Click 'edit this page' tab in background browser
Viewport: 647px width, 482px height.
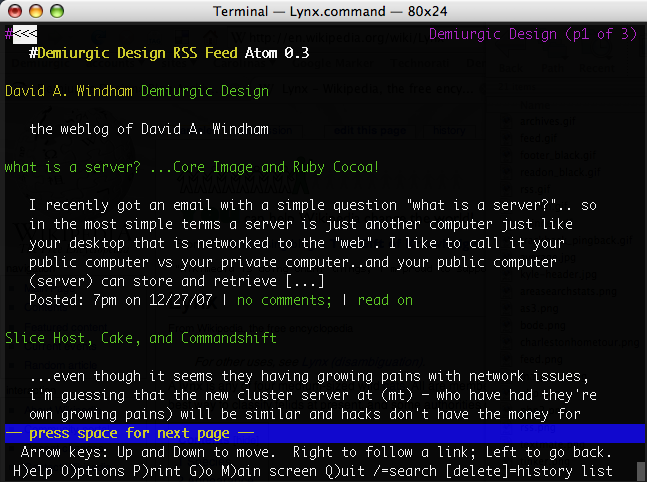coord(370,130)
